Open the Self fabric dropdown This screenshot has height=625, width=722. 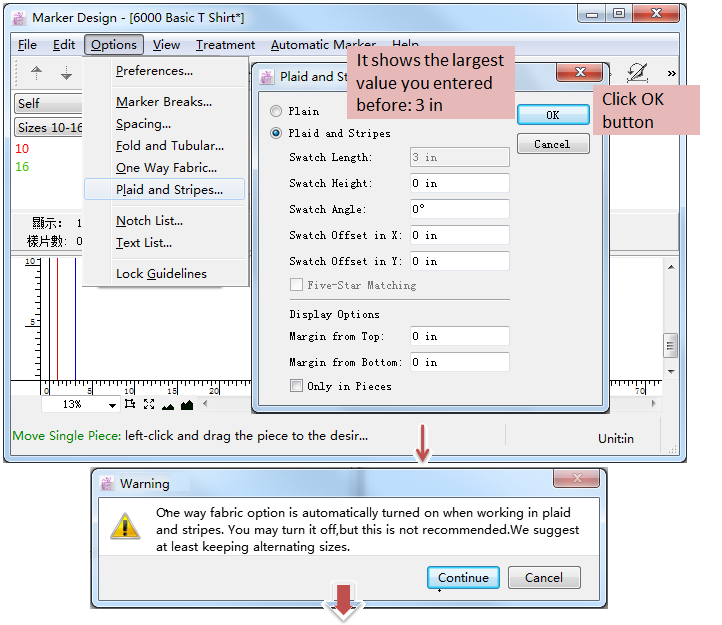pyautogui.click(x=48, y=104)
